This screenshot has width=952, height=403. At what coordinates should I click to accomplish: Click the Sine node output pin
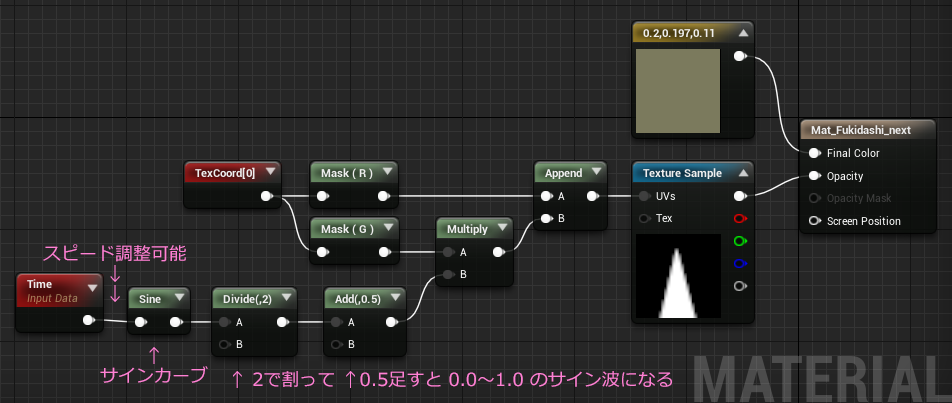pos(176,322)
